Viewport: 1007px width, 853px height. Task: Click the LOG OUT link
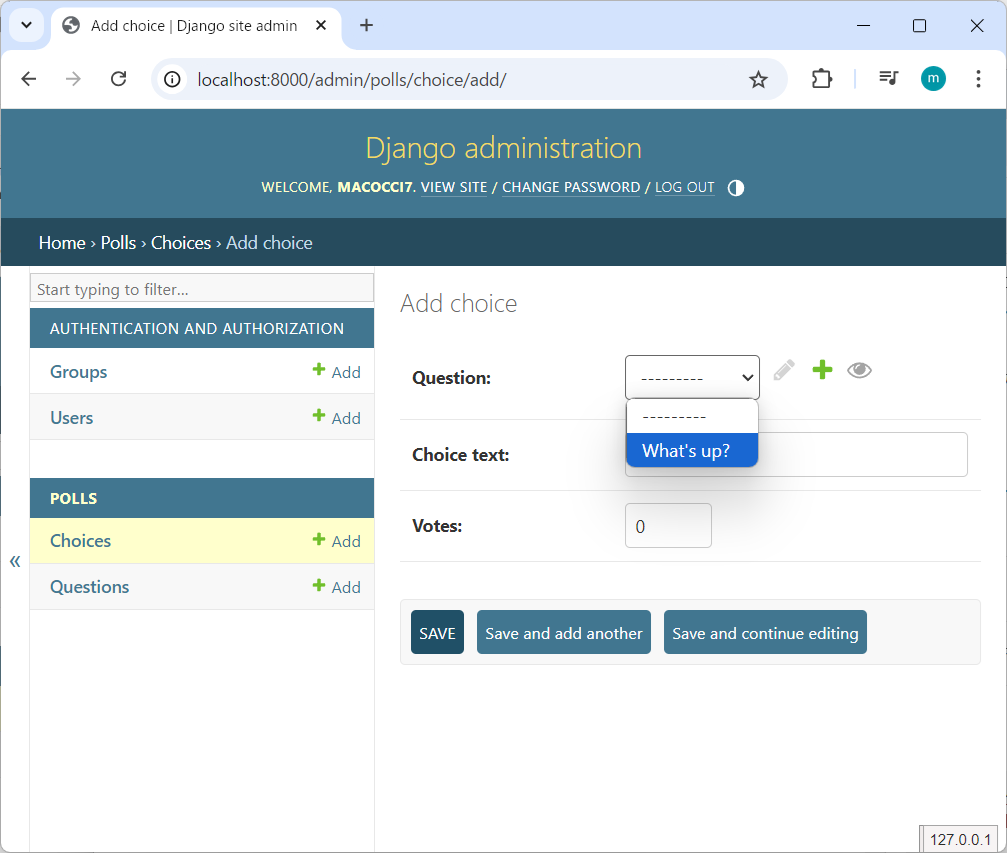[x=685, y=188]
